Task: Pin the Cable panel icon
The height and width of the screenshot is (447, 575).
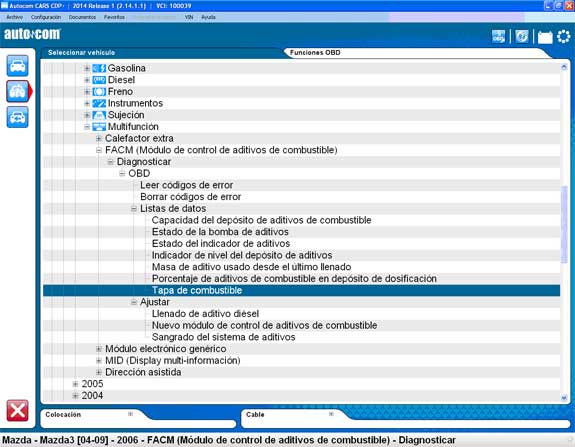Action: (x=331, y=414)
